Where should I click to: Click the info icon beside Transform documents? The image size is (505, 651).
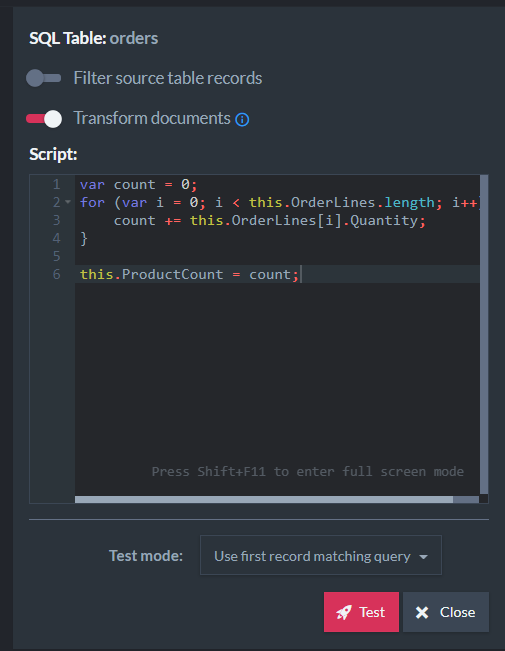(x=242, y=120)
